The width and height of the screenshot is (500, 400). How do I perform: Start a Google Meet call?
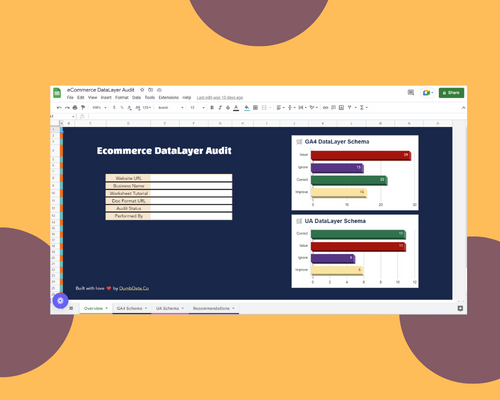point(428,93)
